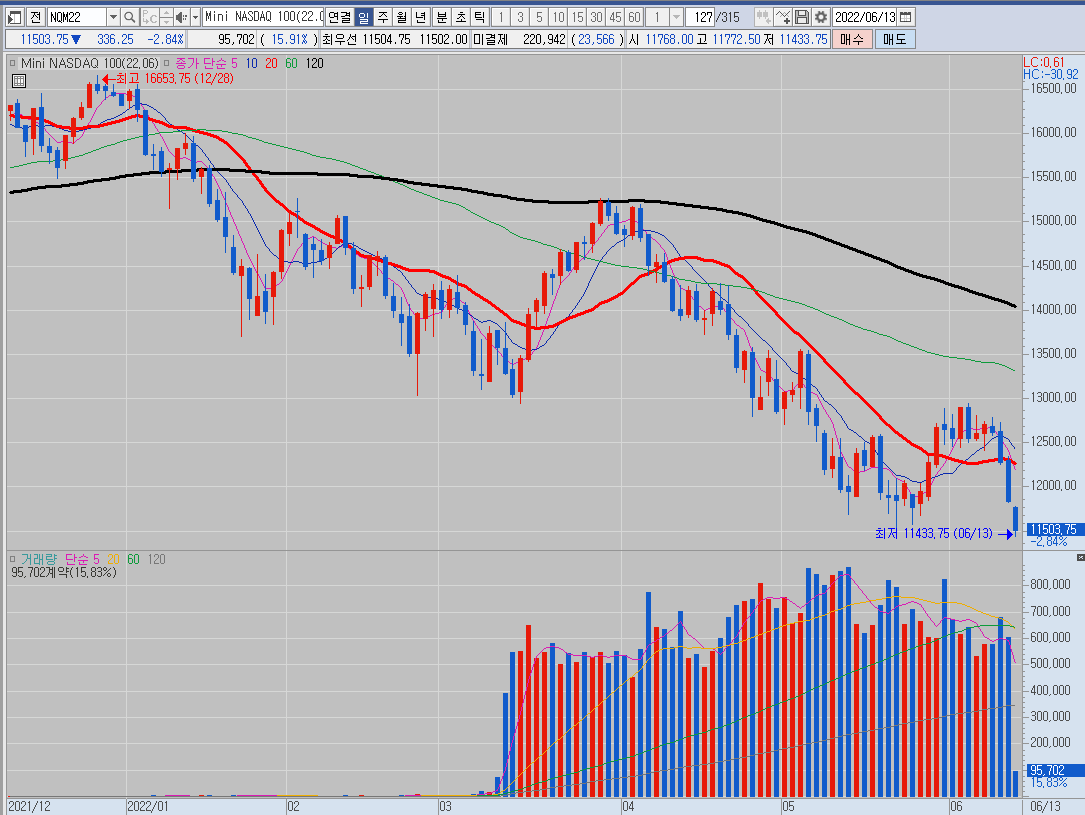Choose interval 5 button
The height and width of the screenshot is (815, 1085).
(539, 17)
